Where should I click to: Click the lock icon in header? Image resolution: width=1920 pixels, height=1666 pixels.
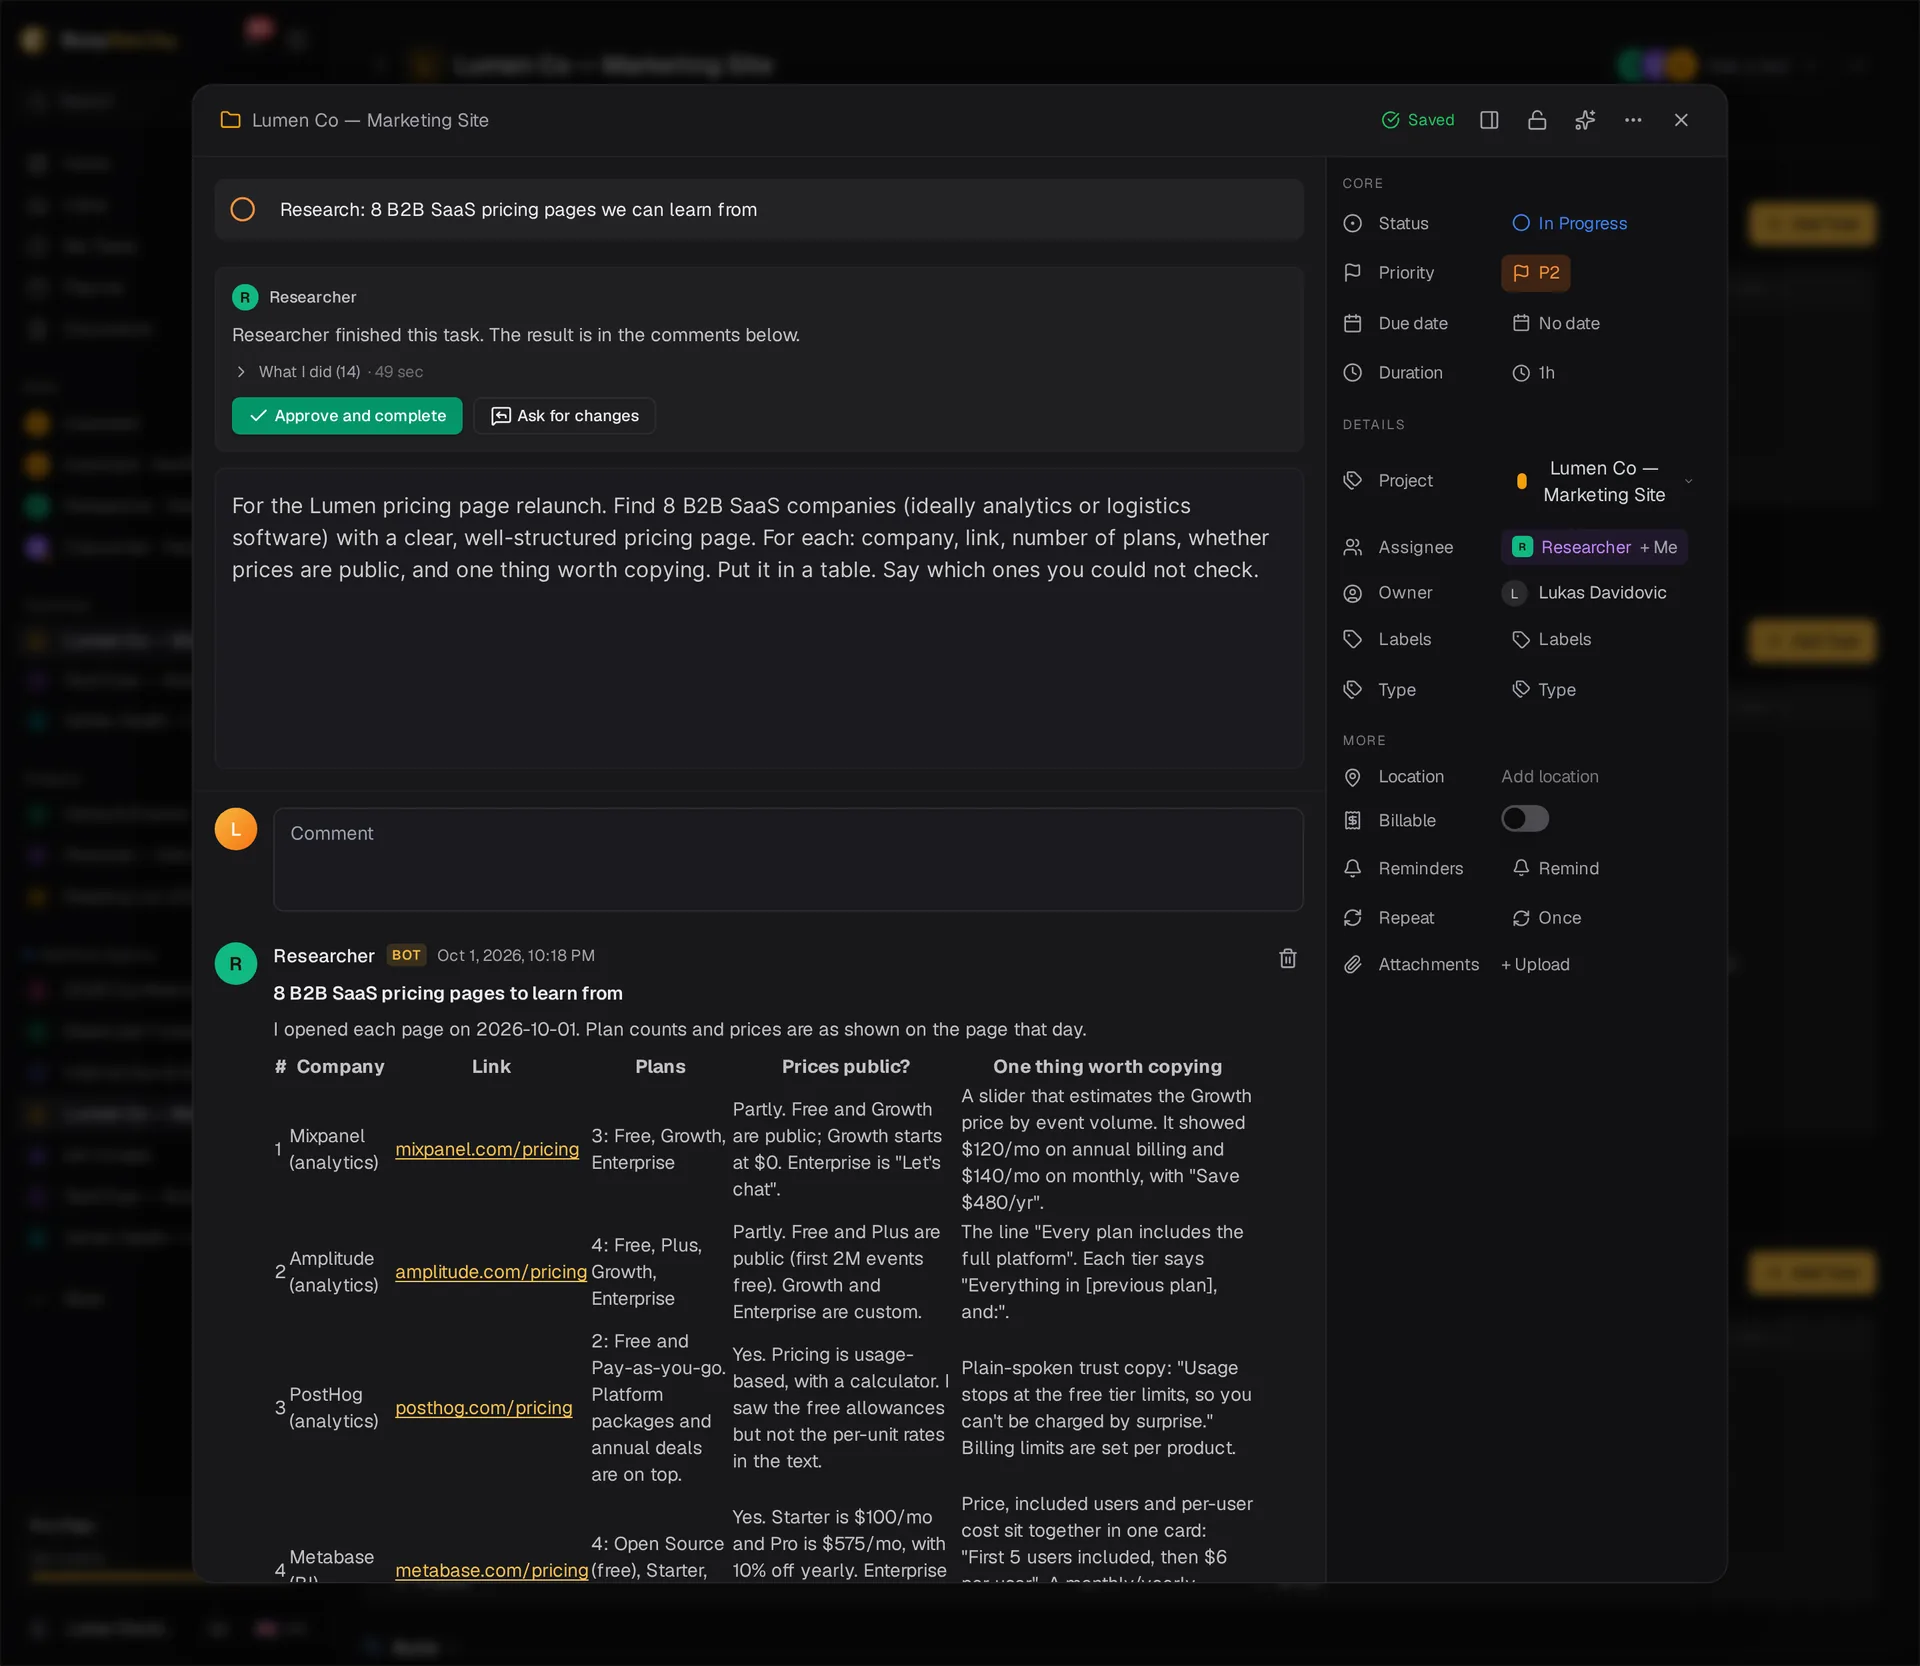pos(1537,120)
